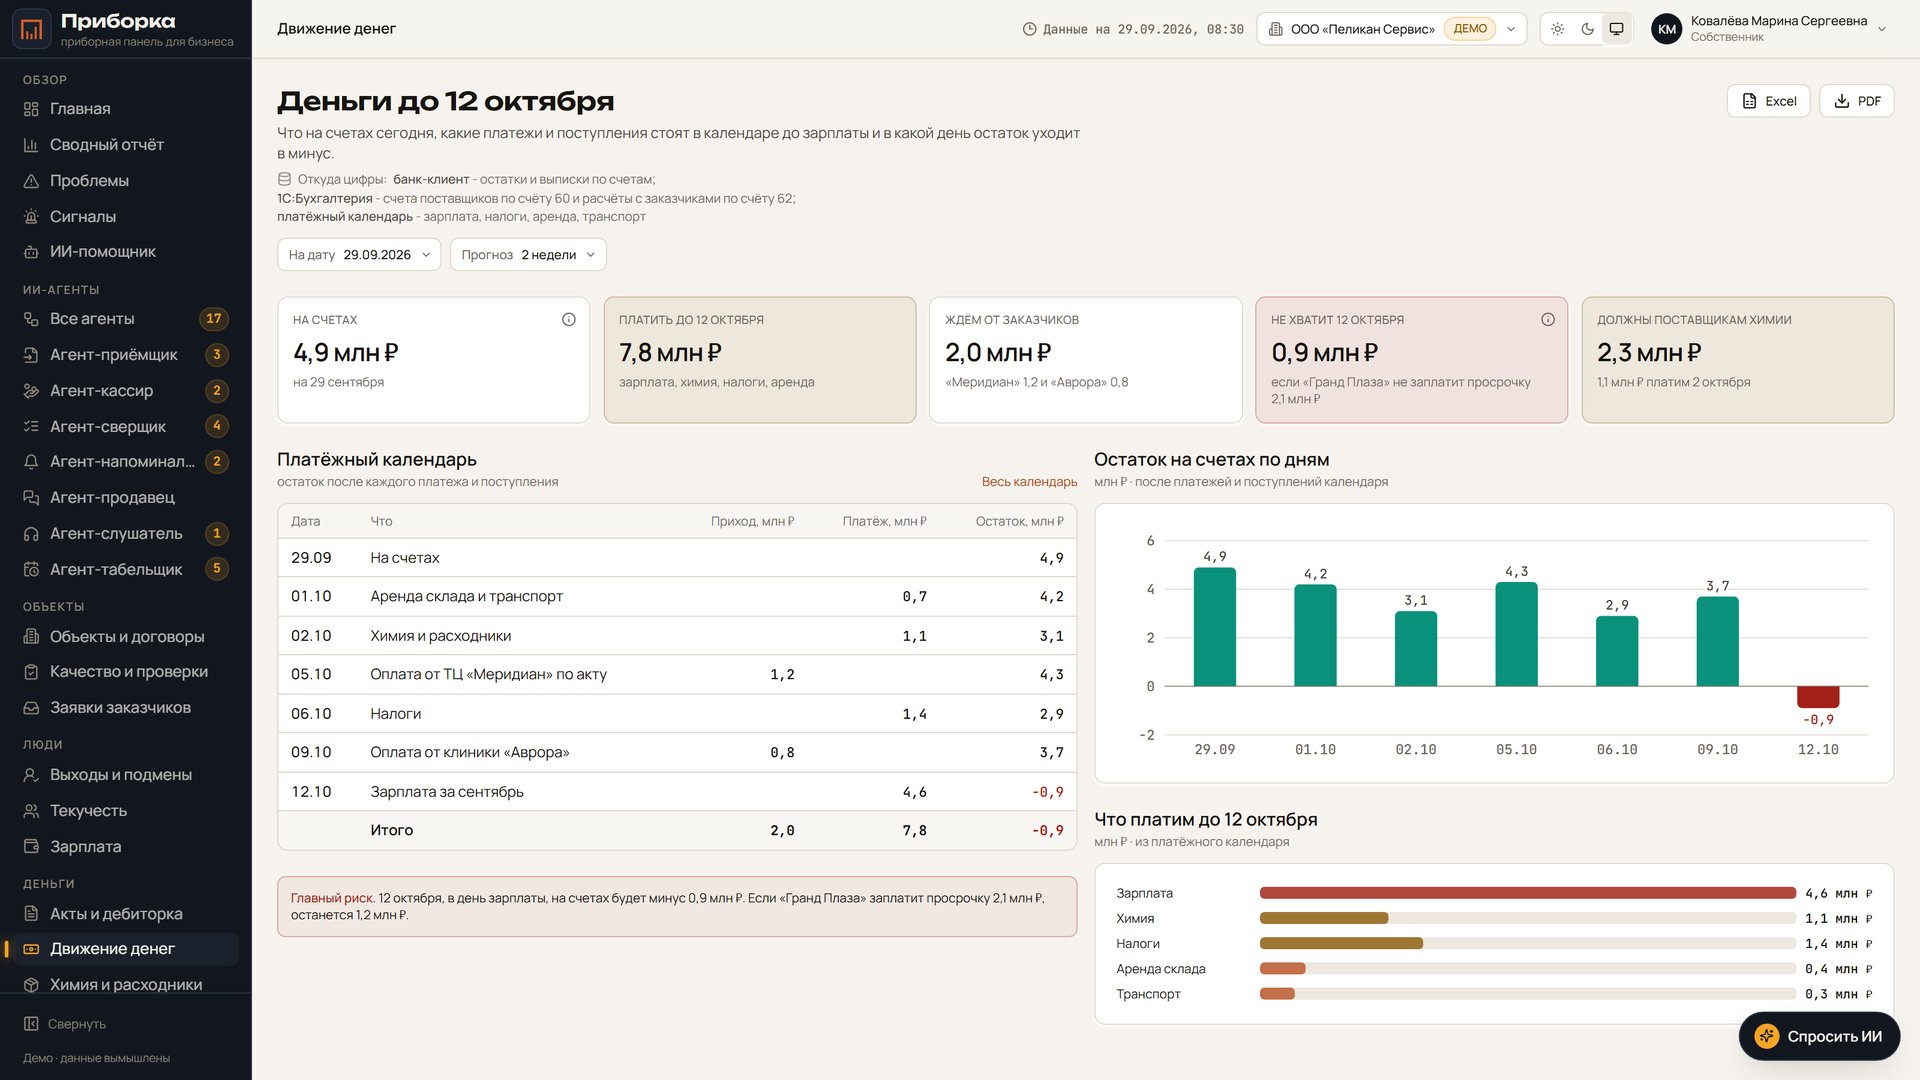Click the Свернуть collapse sidebar icon
Image resolution: width=1920 pixels, height=1080 pixels.
31,1024
